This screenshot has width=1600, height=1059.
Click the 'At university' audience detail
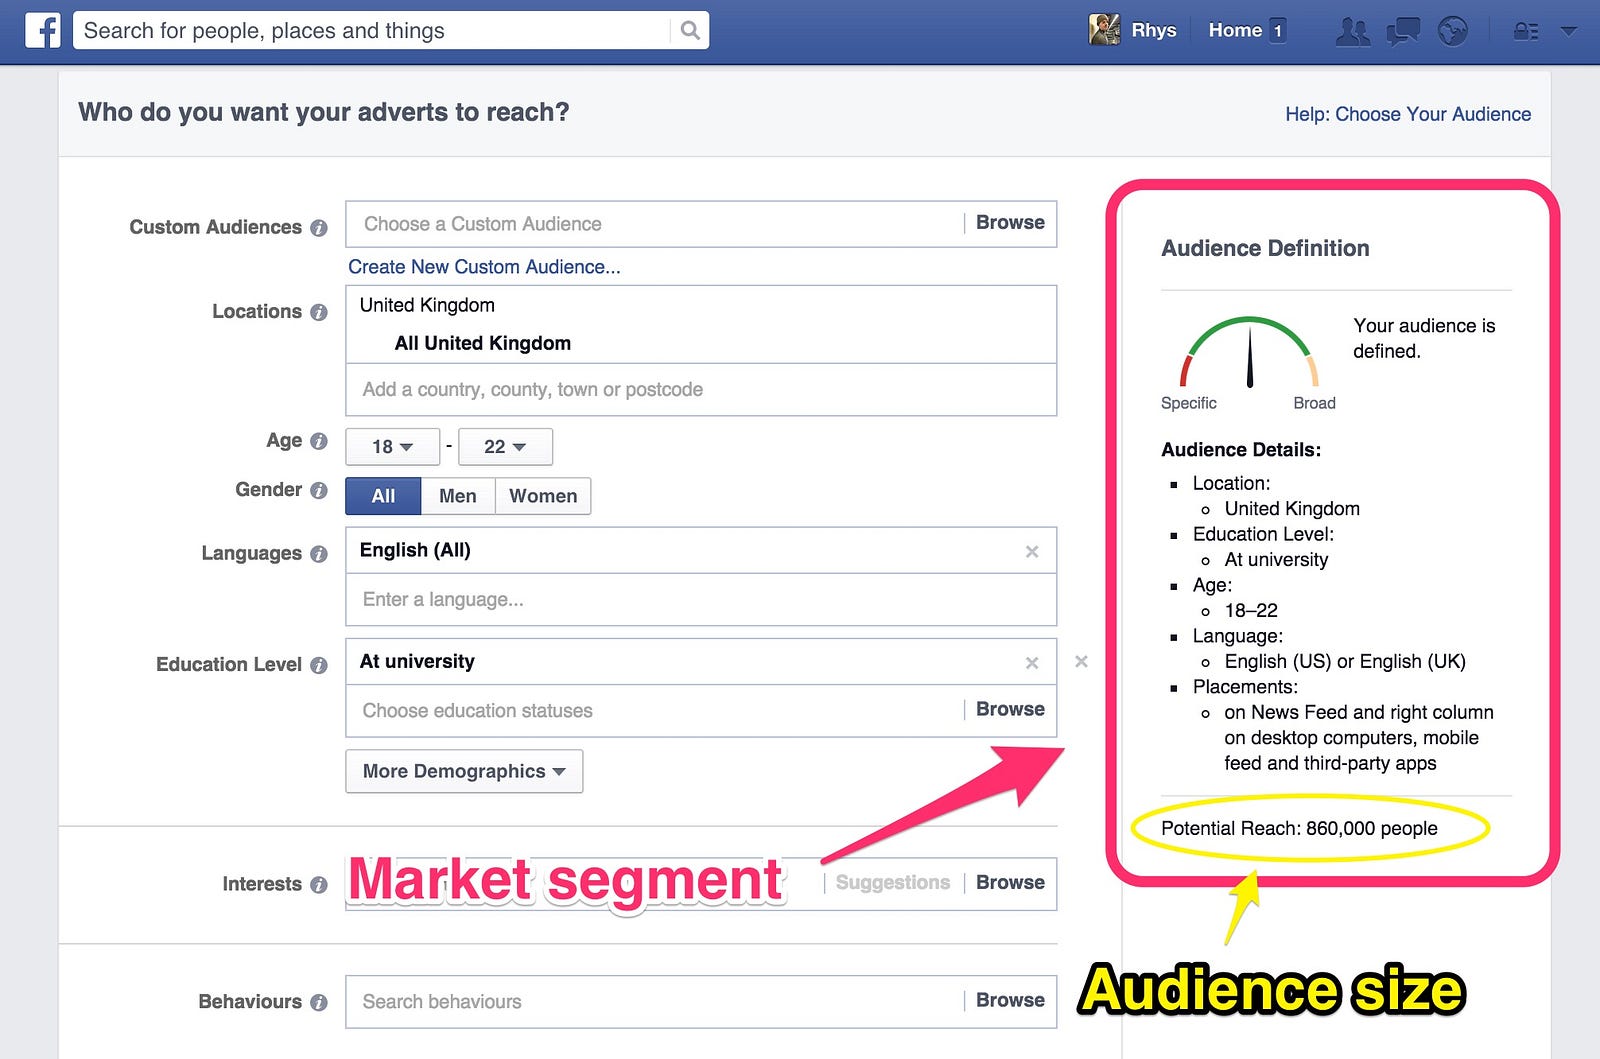(x=1276, y=560)
